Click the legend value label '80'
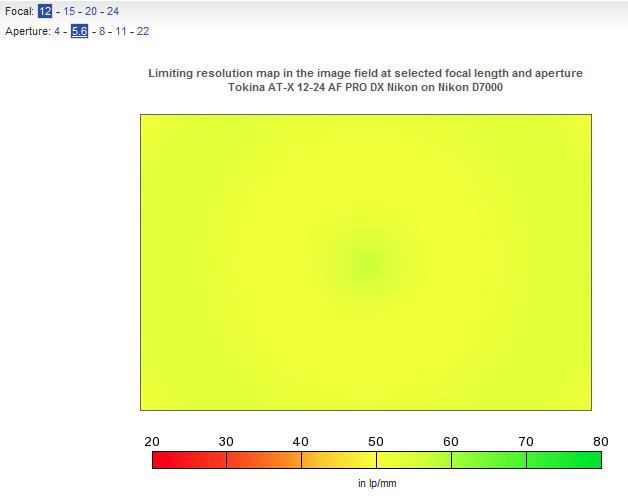 601,442
